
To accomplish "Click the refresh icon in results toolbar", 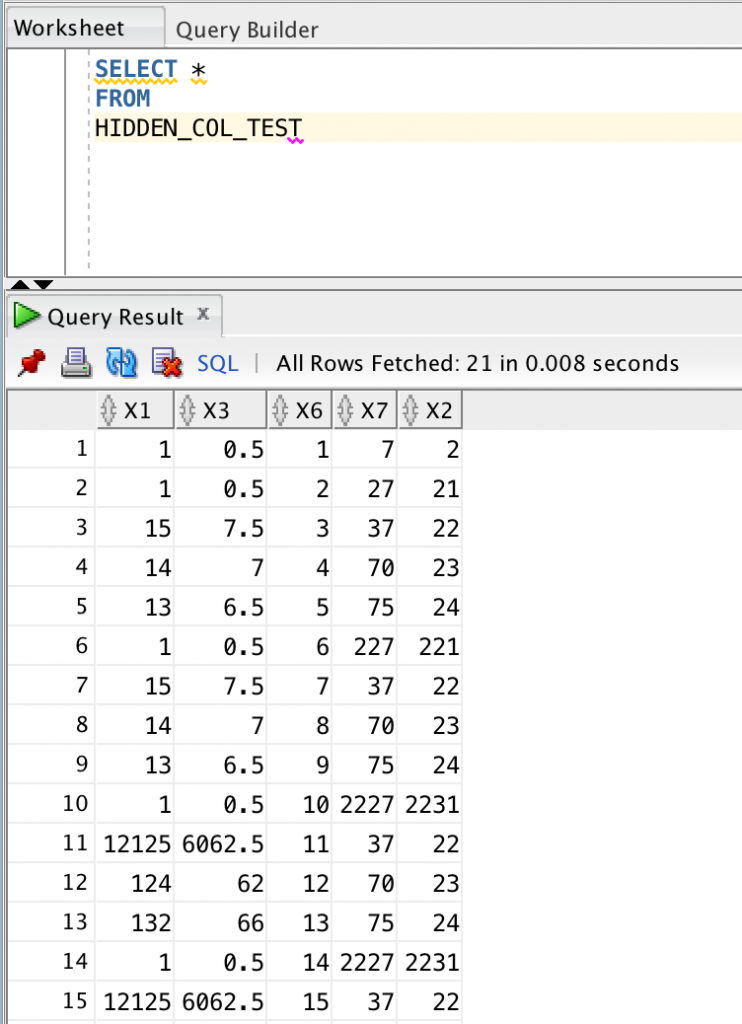I will point(120,364).
